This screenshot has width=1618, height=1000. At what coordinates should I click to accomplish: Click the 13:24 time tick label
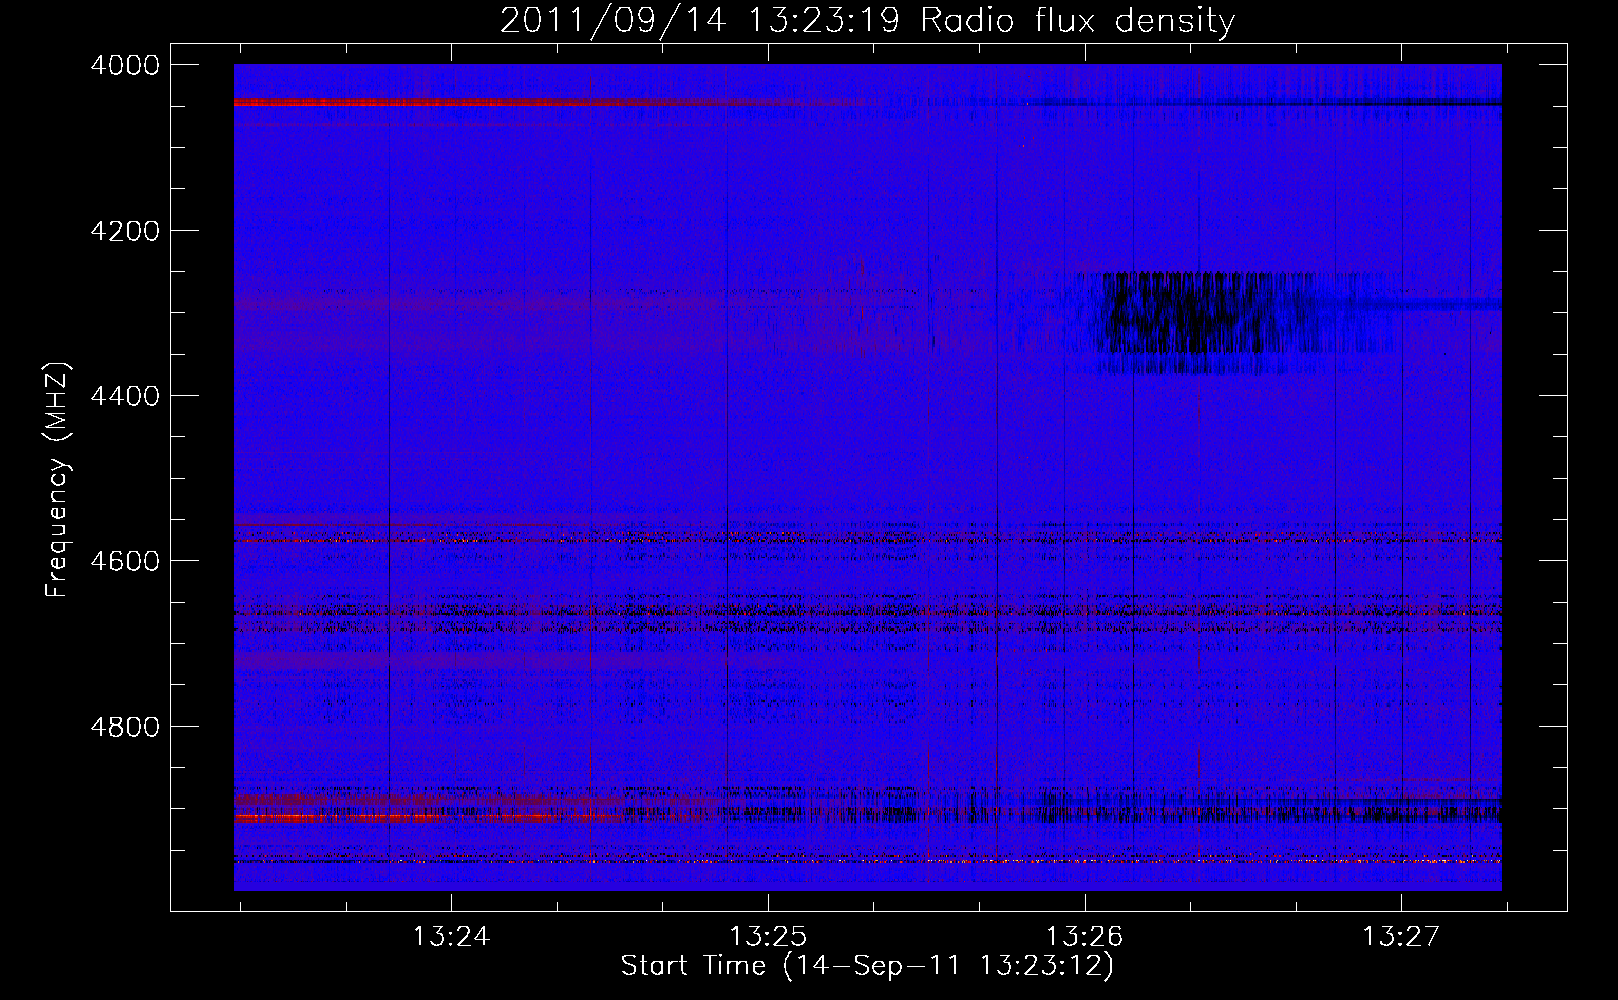tap(451, 937)
